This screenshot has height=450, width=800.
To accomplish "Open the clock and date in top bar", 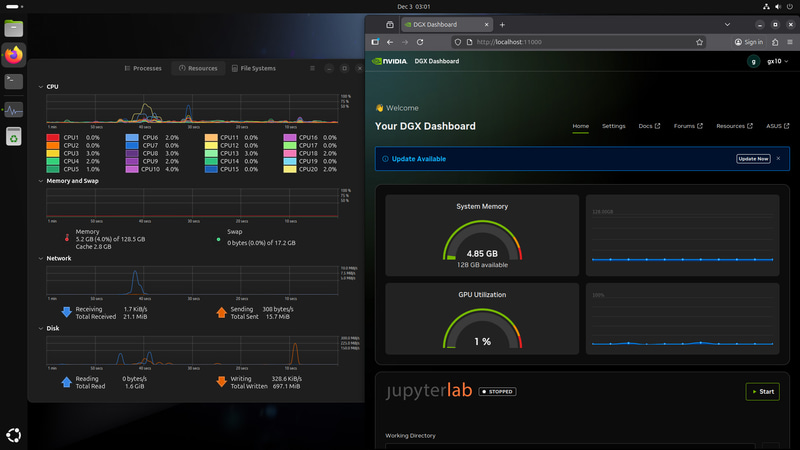I will point(413,7).
